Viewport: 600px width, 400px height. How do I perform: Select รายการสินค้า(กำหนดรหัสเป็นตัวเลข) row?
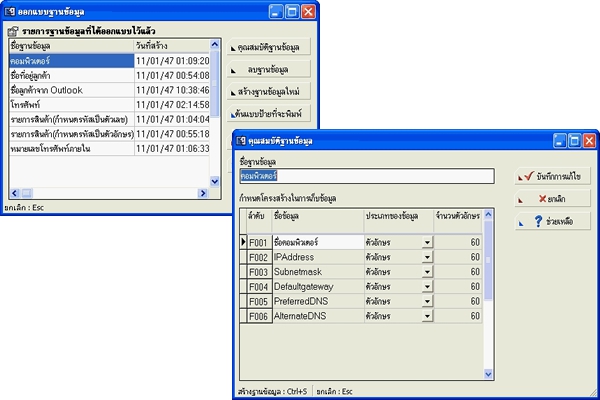pos(109,119)
